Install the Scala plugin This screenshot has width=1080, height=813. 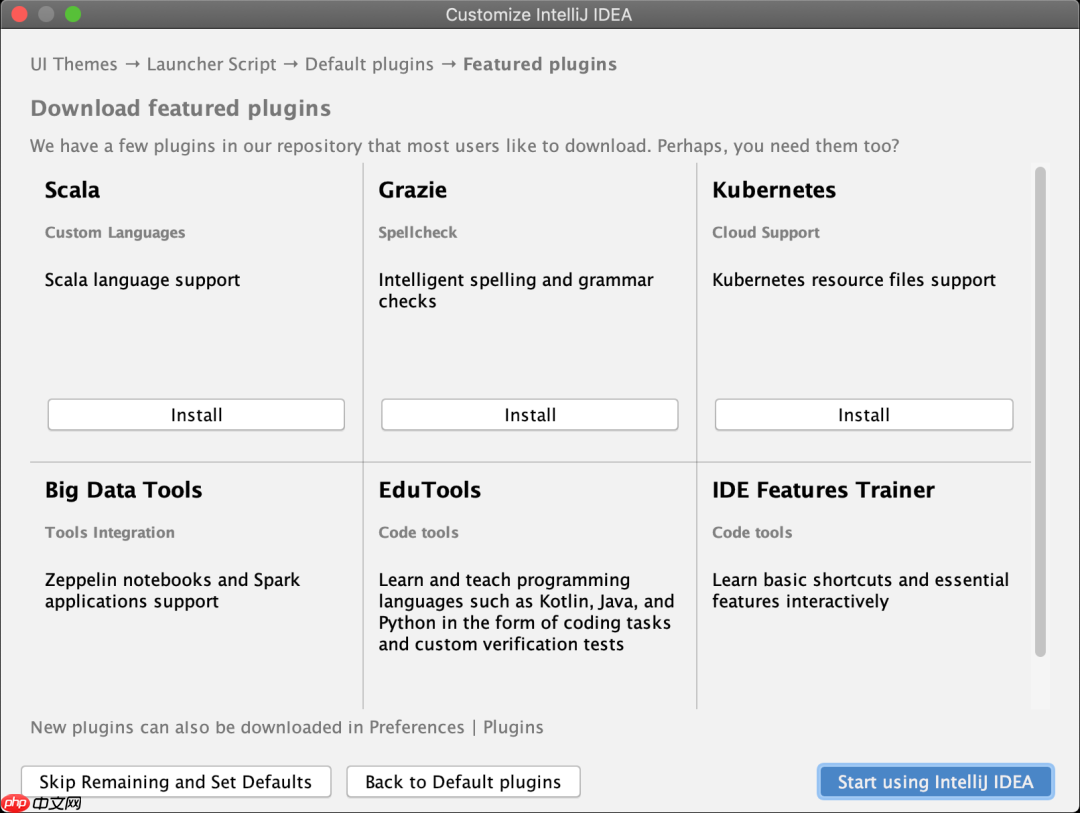196,414
